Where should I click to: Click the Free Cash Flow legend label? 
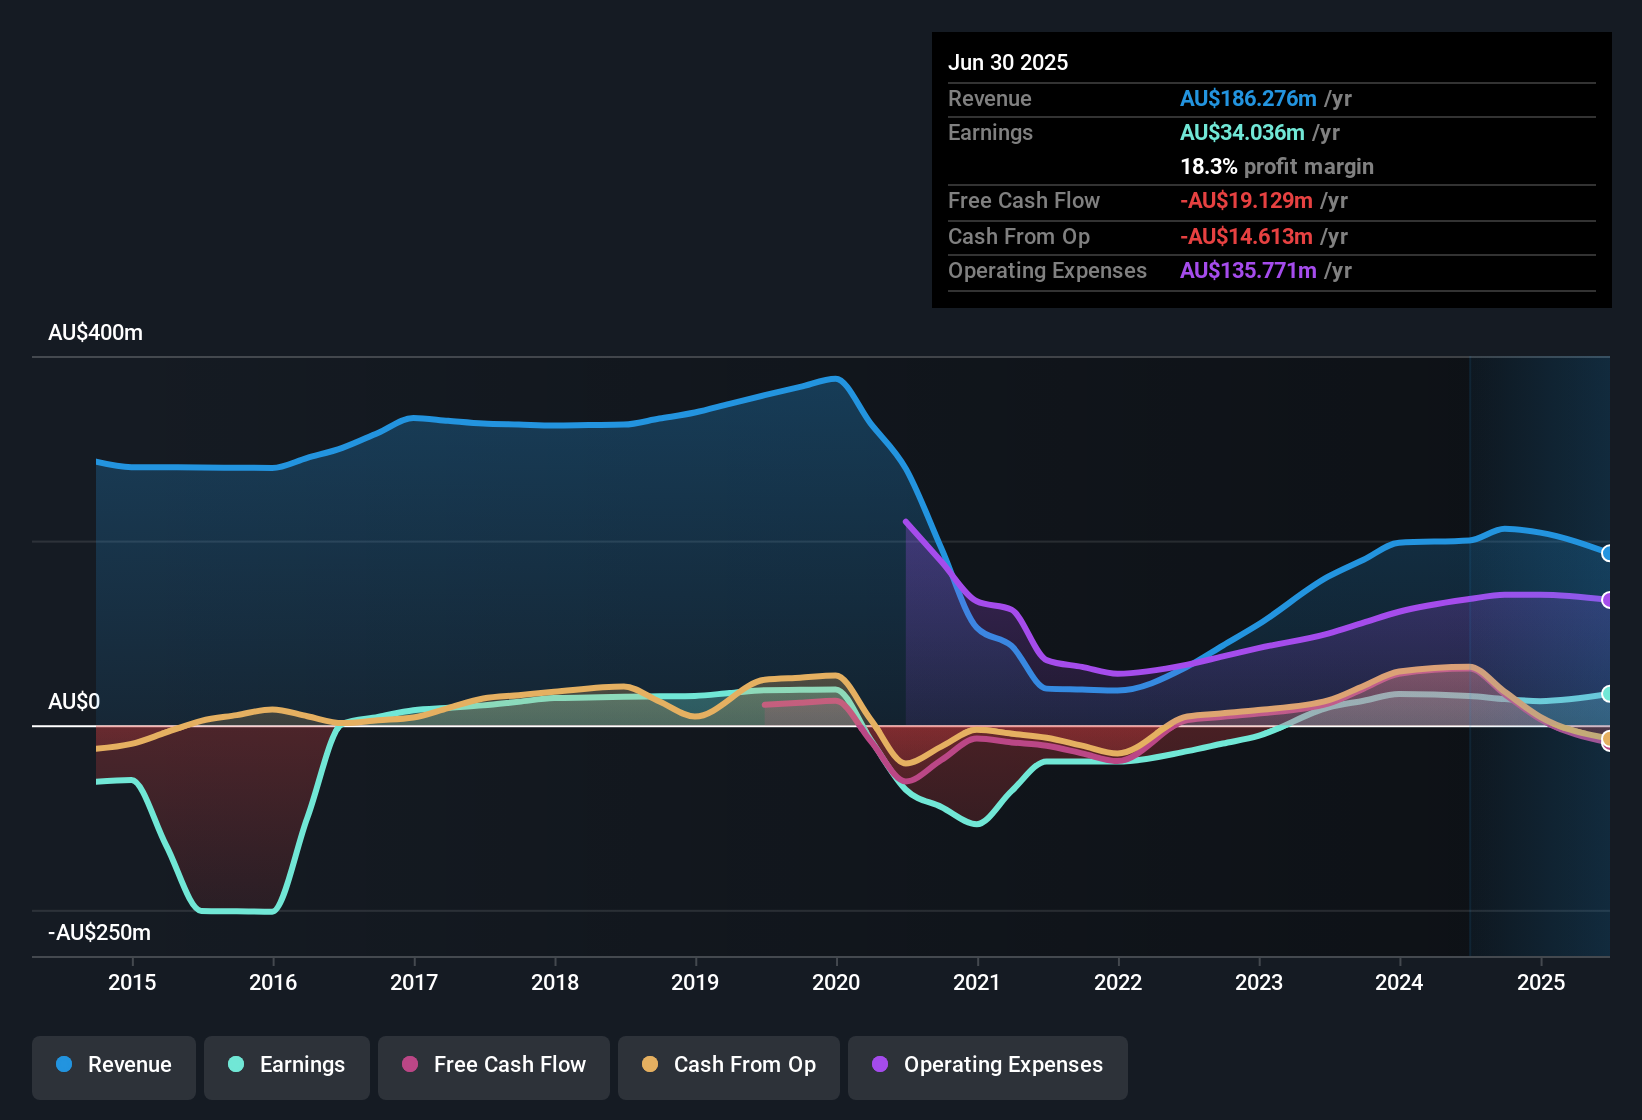pyautogui.click(x=510, y=1065)
